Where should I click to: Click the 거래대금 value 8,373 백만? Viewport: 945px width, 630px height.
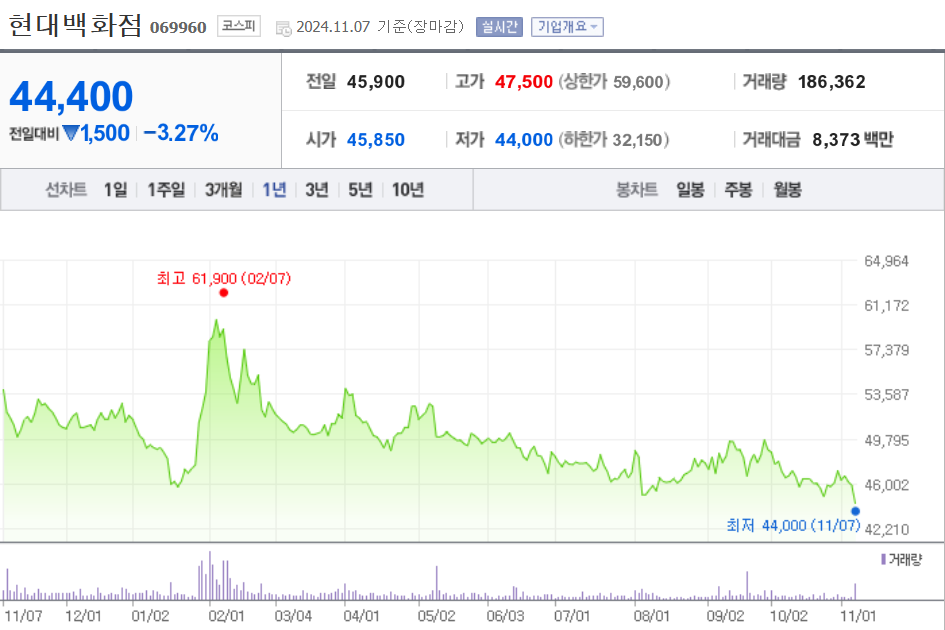click(x=852, y=139)
